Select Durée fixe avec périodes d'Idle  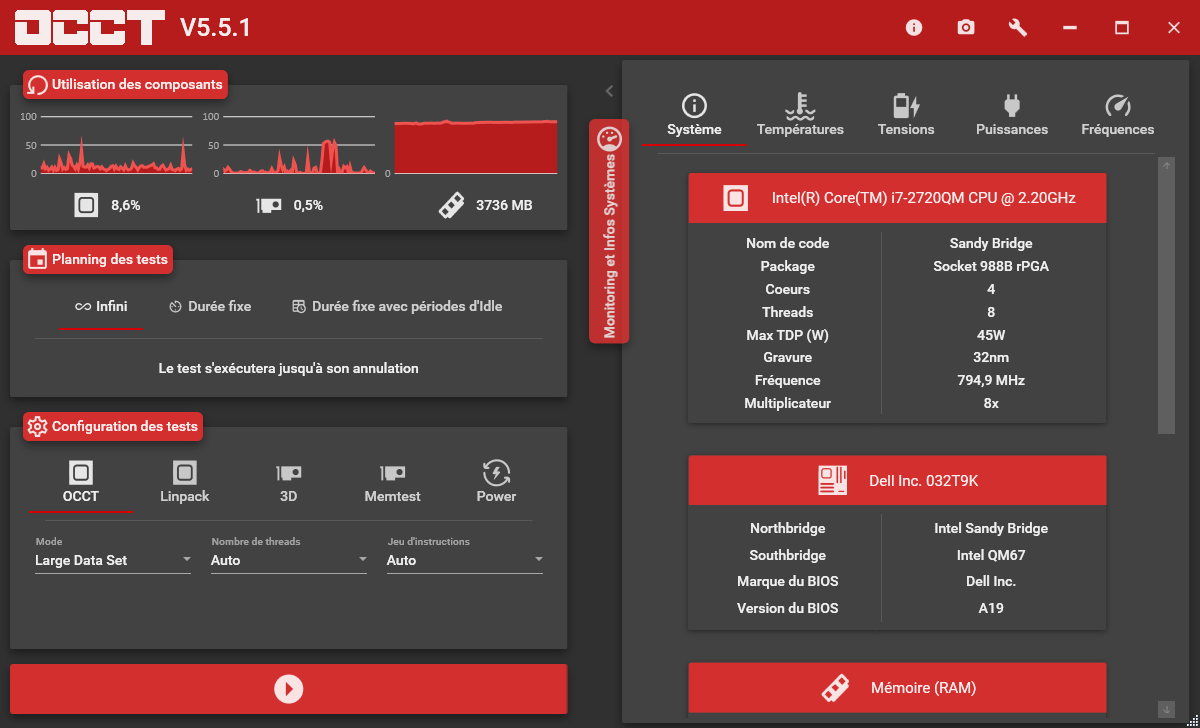[397, 307]
